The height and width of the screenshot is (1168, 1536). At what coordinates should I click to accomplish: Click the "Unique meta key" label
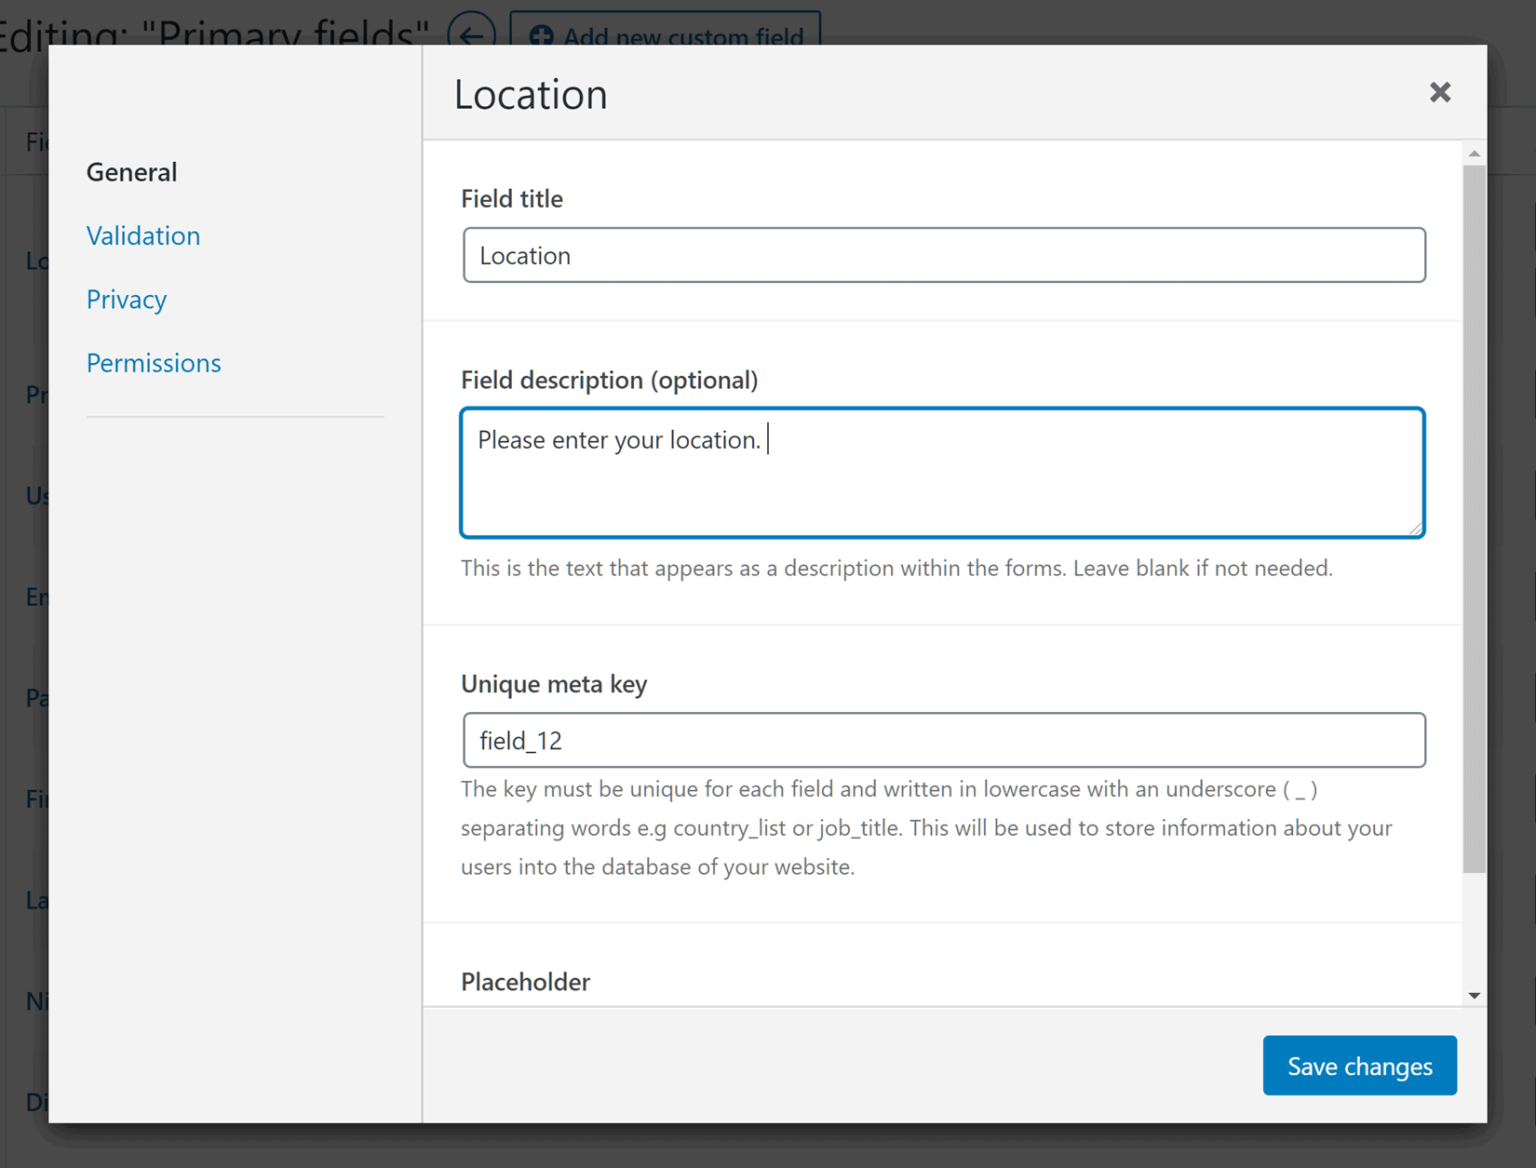tap(554, 684)
